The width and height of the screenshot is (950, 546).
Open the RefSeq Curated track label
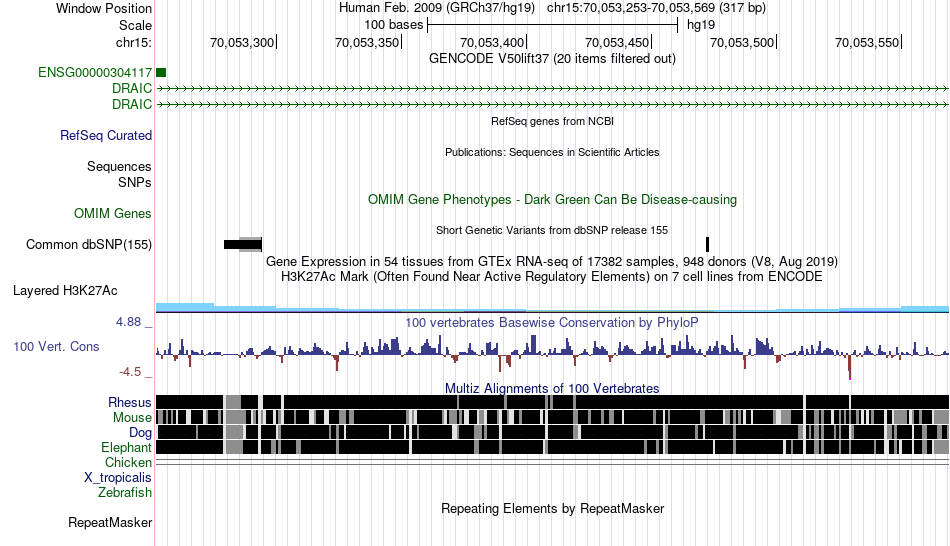(x=106, y=135)
